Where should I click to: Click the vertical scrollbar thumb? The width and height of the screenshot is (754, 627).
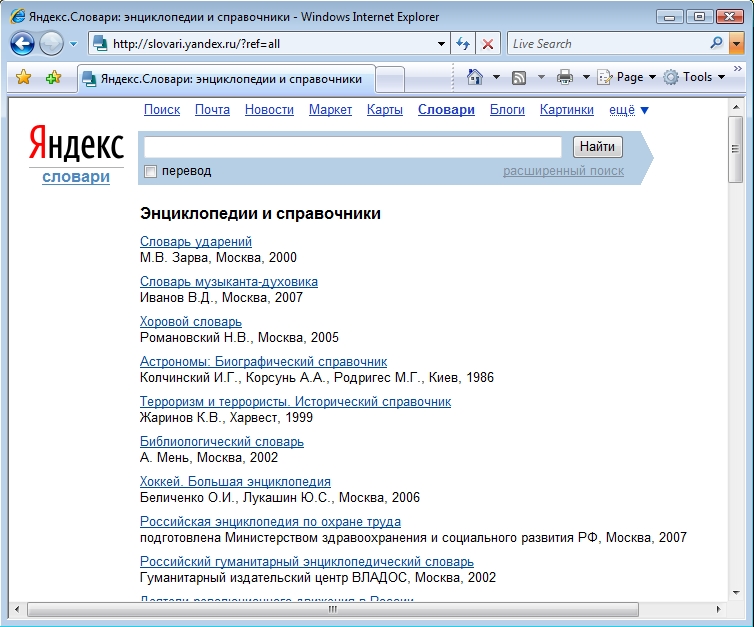tap(735, 149)
